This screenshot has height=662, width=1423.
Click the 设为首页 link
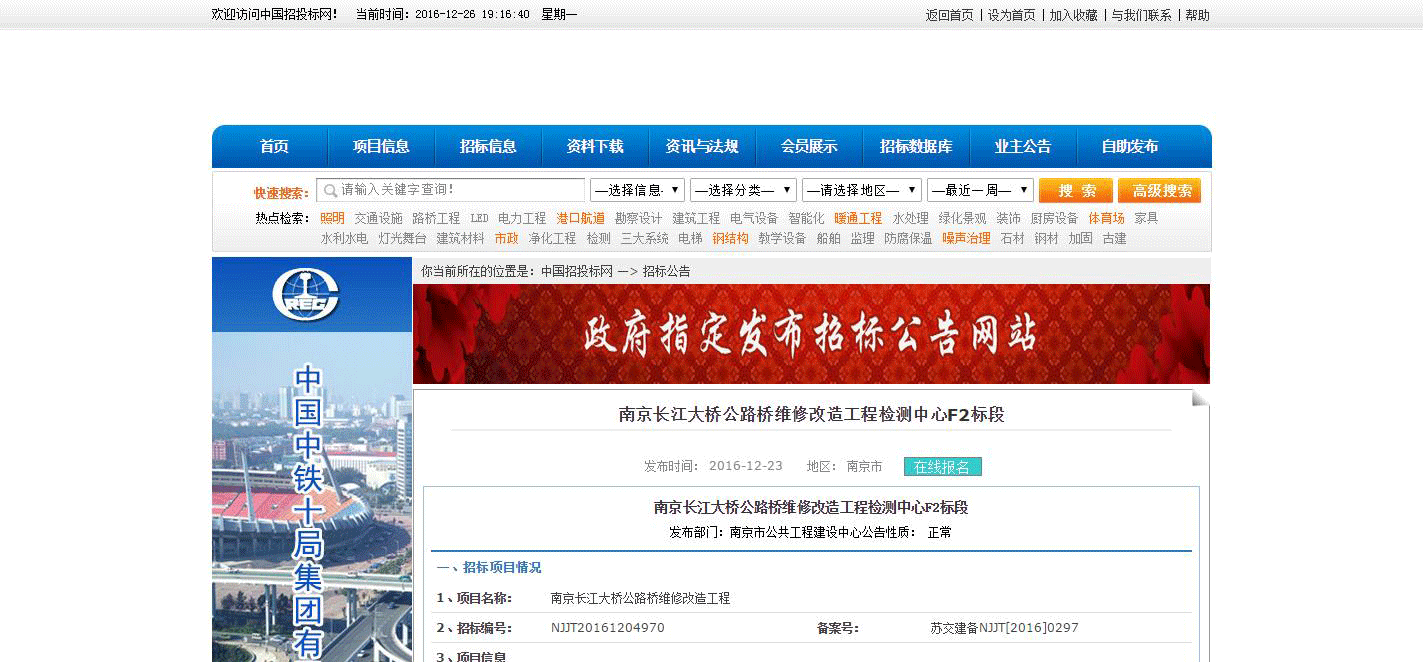pyautogui.click(x=1012, y=15)
